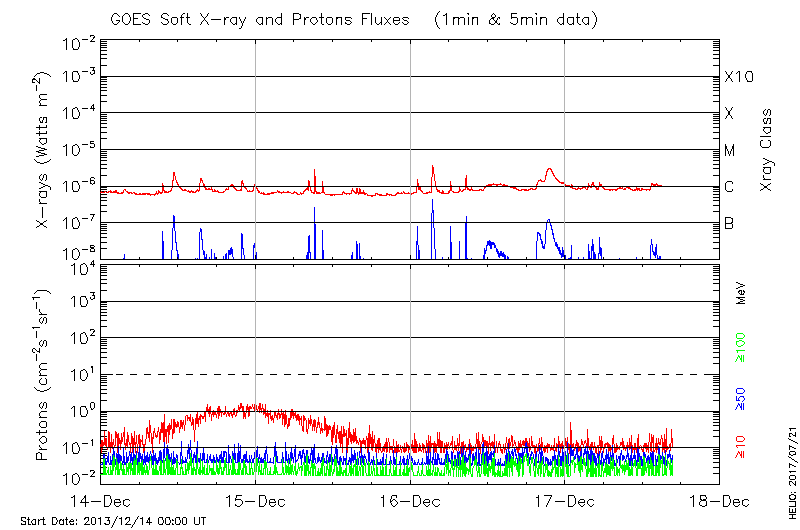Click the 'M' X-ray class label
The image size is (800, 530).
730,151
